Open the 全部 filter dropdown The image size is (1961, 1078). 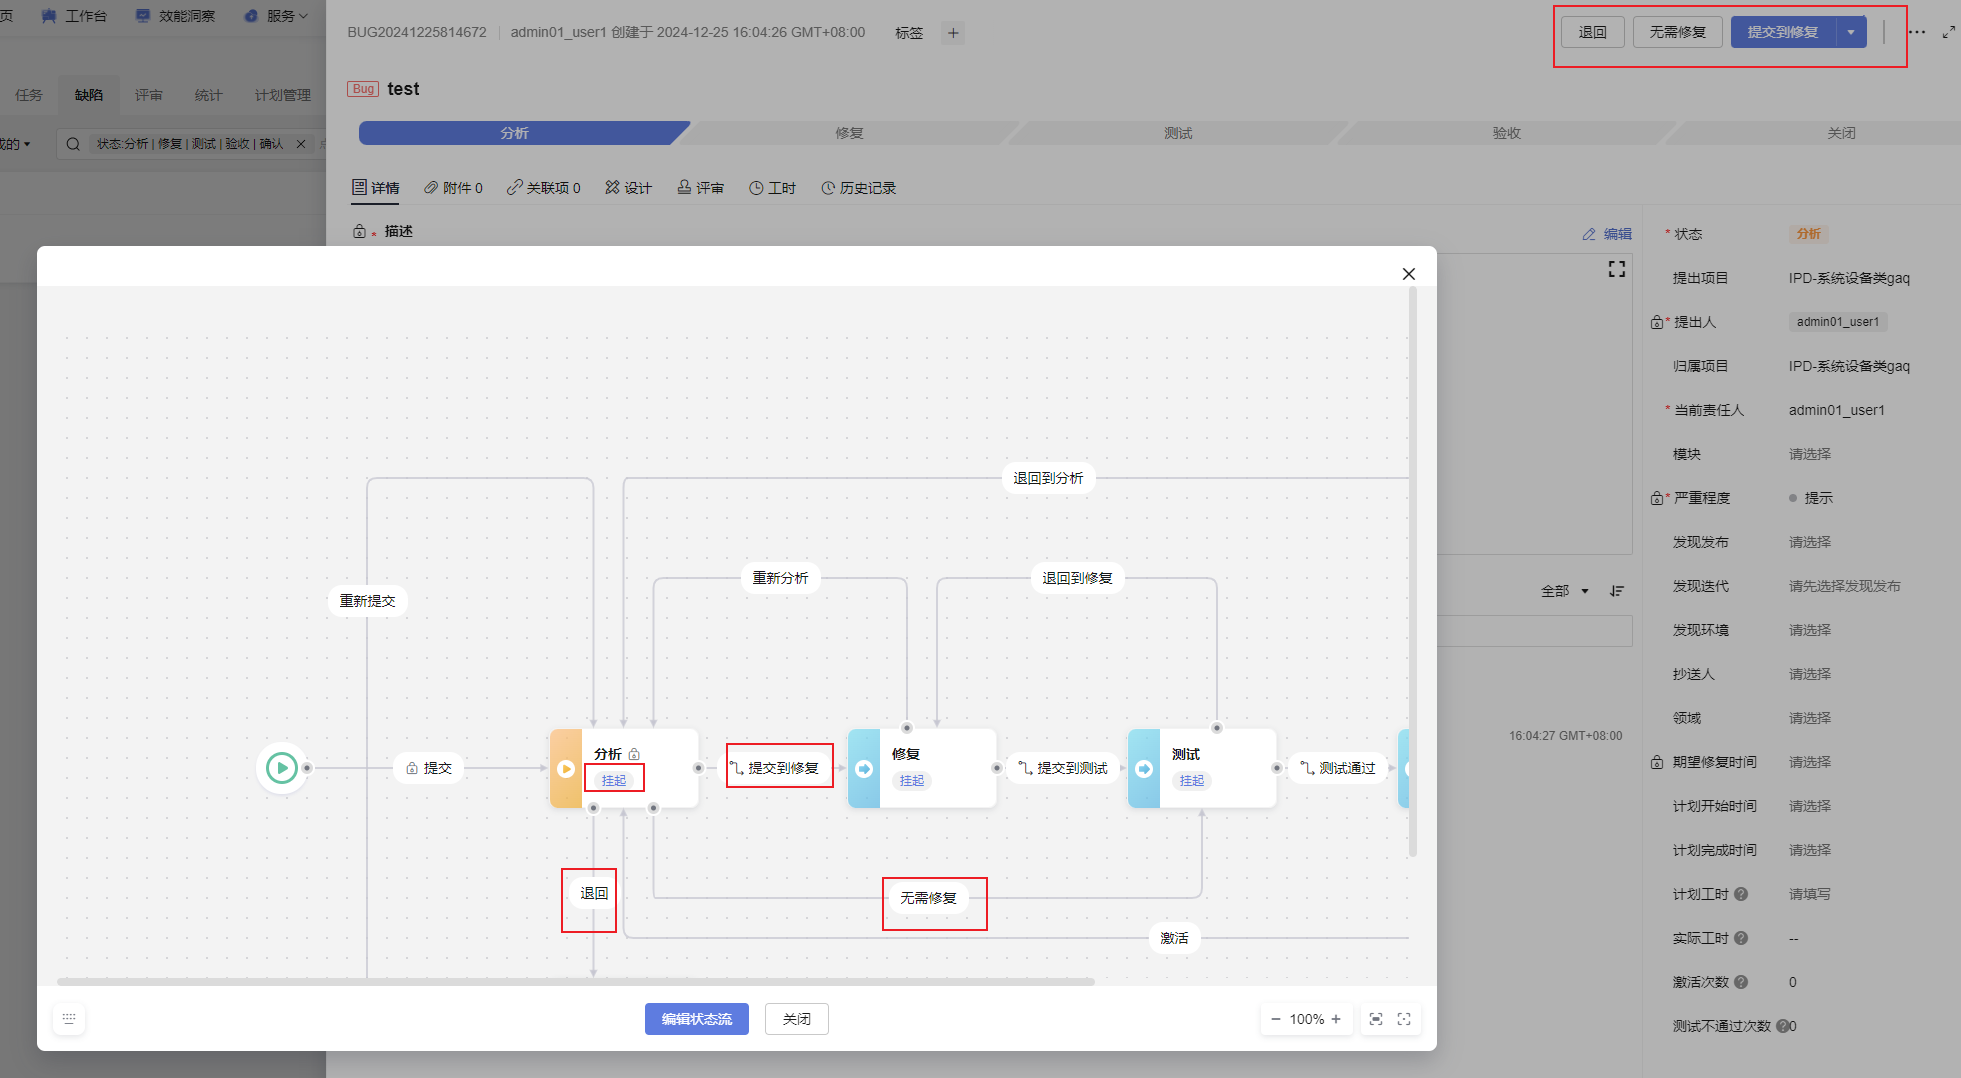[x=1565, y=591]
